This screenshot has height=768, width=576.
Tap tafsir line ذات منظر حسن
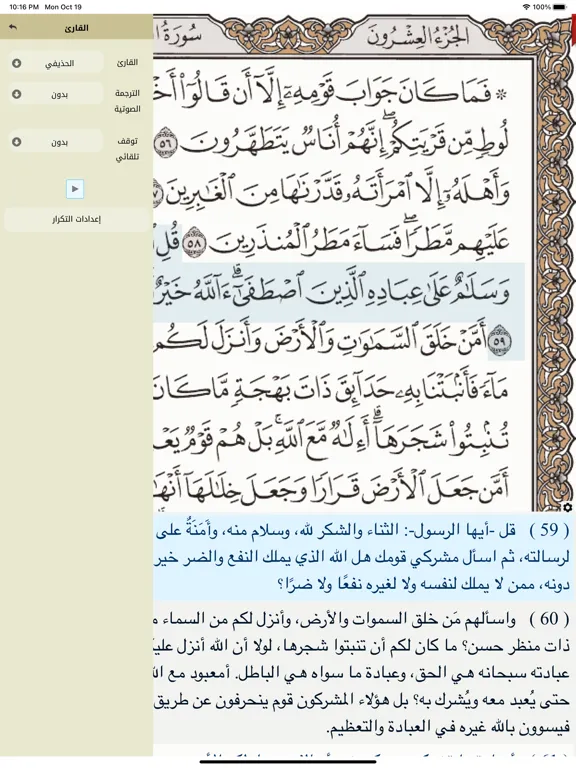[362, 647]
